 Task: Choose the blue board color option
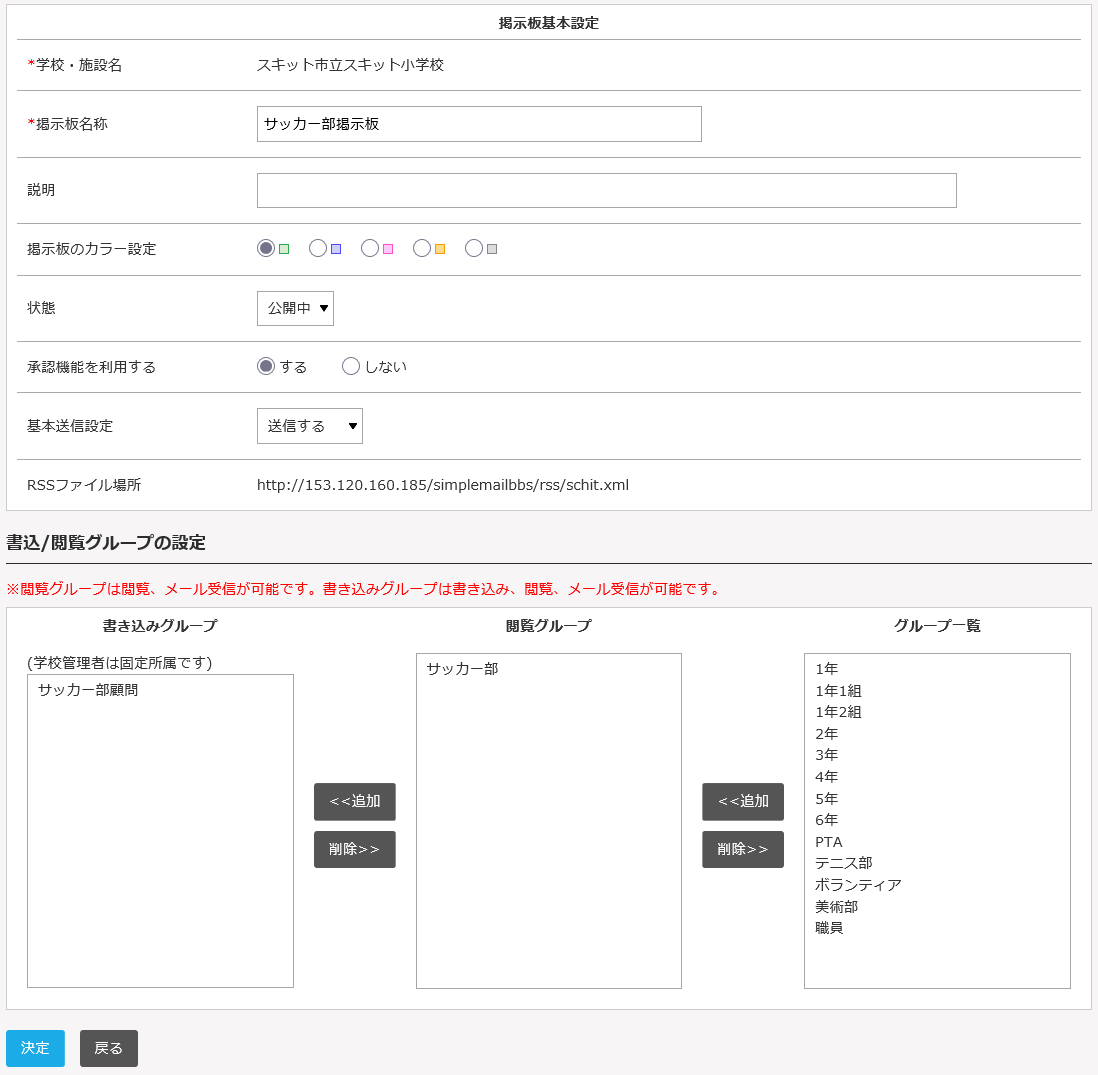coord(318,248)
